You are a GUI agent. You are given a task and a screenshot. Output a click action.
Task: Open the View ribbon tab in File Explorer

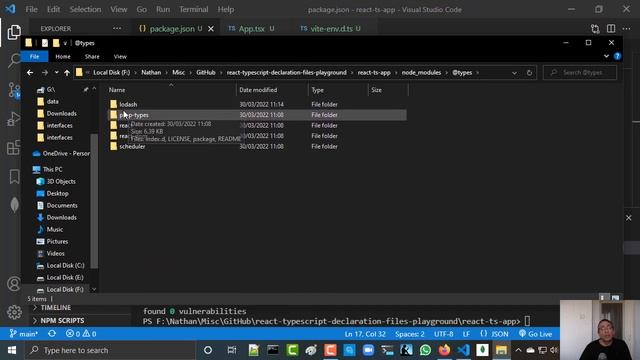pos(120,56)
